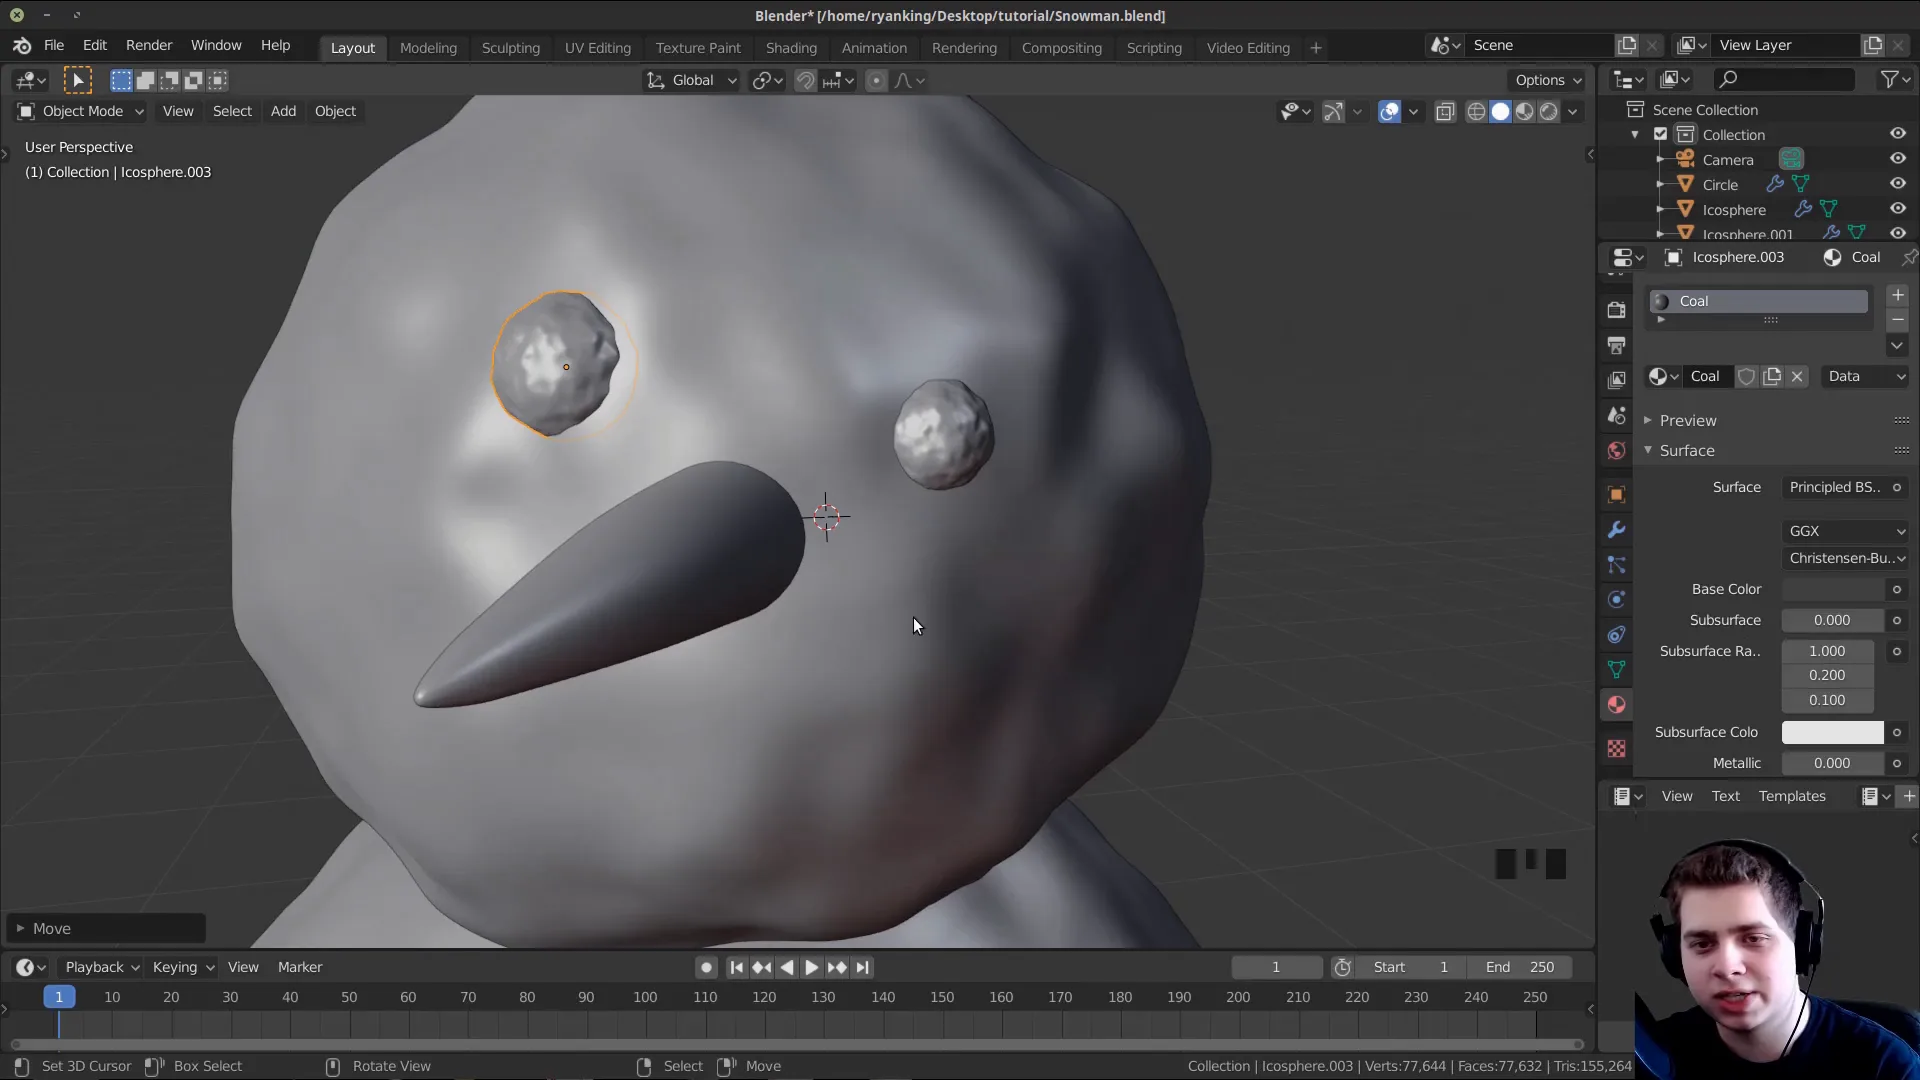1920x1080 pixels.
Task: Open the Data dropdown next to Coal material
Action: pyautogui.click(x=1865, y=376)
